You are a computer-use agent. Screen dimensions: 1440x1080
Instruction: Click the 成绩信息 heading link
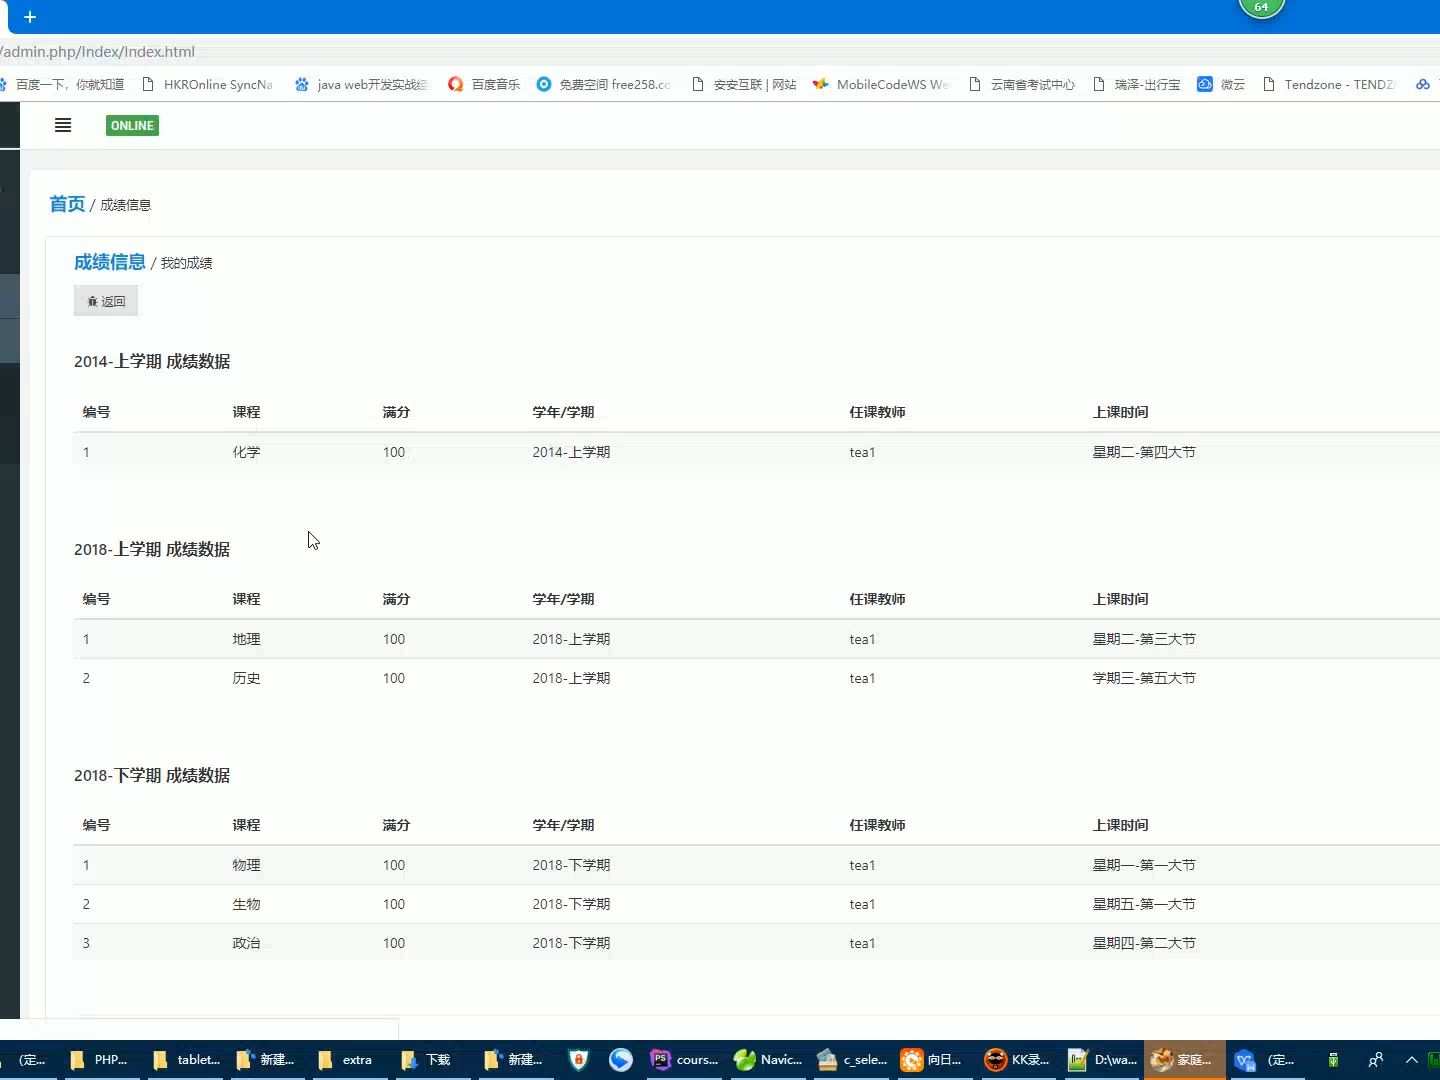110,262
